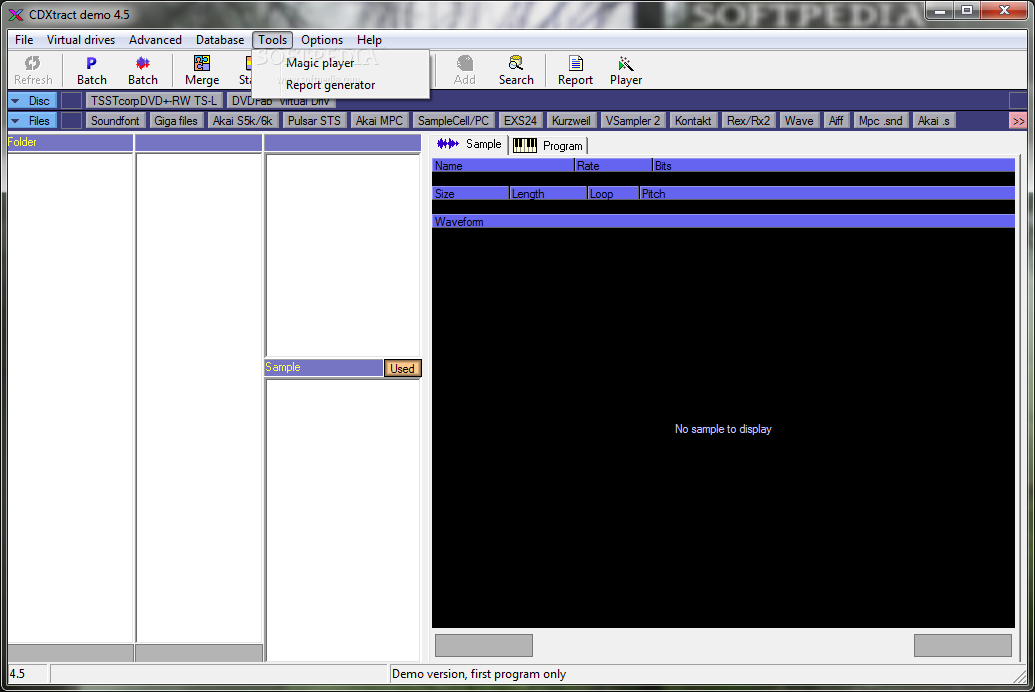The image size is (1035, 692).
Task: Click the Rate column header
Action: (x=613, y=166)
